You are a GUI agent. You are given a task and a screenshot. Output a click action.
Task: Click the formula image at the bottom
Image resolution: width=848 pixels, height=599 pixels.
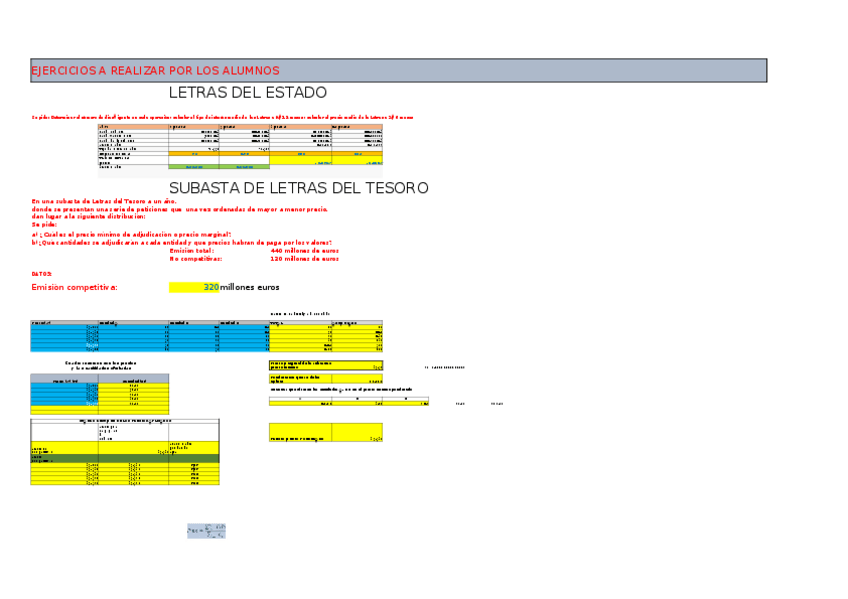[x=206, y=530]
